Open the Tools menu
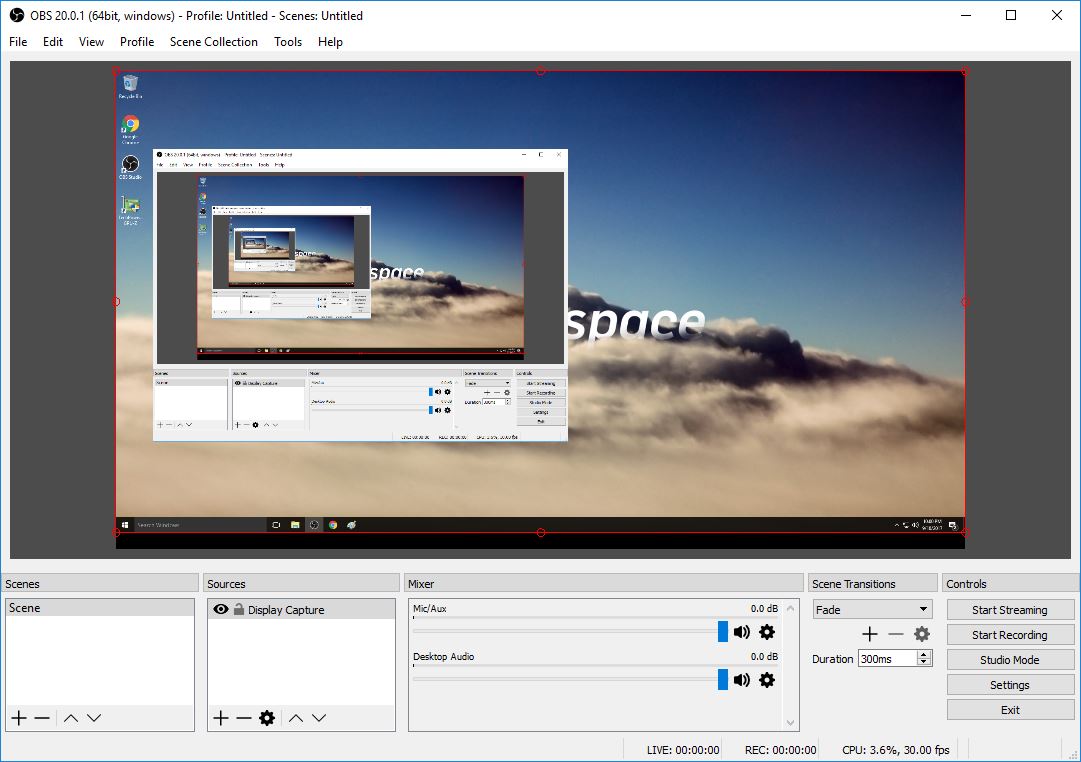Image resolution: width=1081 pixels, height=762 pixels. click(x=288, y=42)
